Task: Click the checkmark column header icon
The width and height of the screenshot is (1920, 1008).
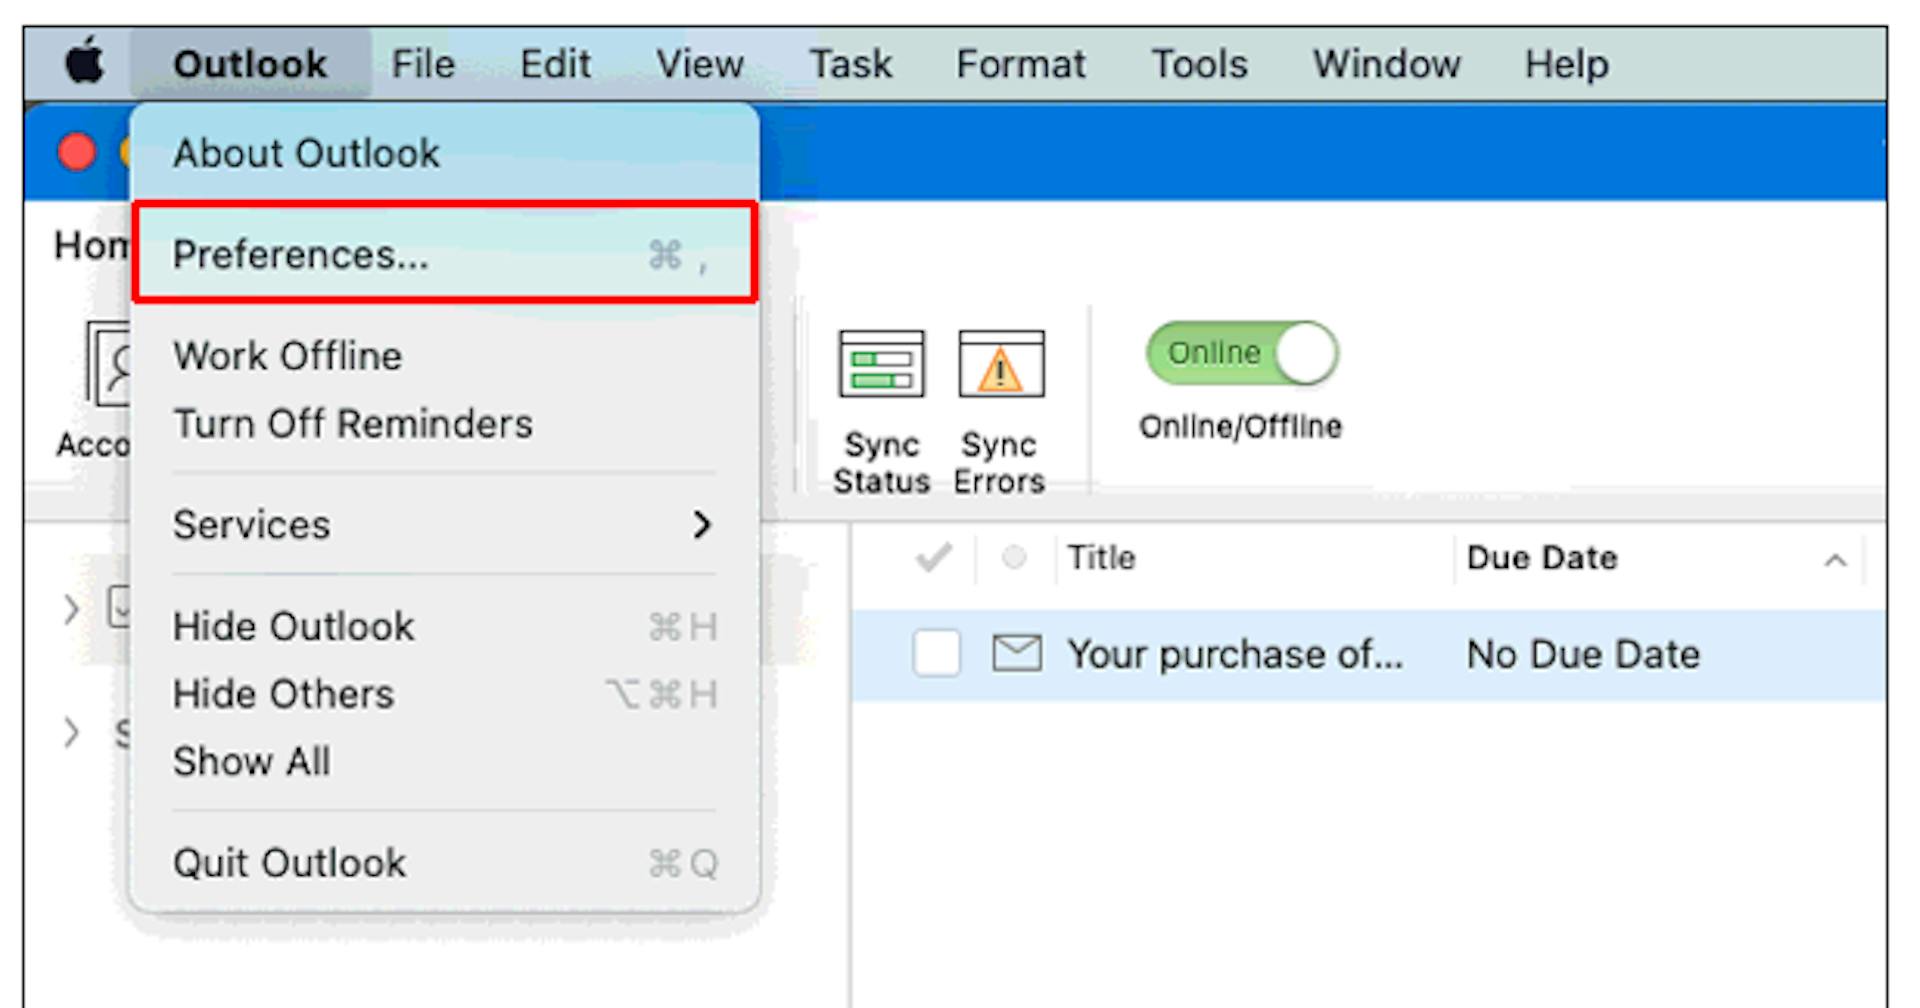Action: tap(934, 557)
